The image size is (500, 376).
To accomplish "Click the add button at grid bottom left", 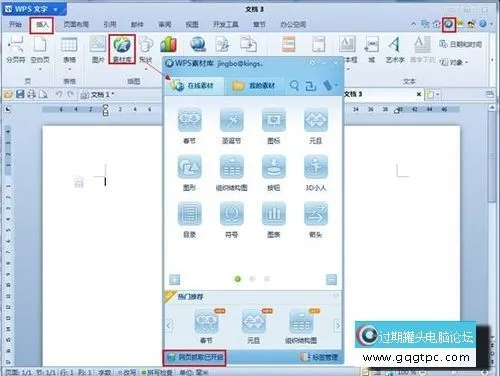I will (x=174, y=279).
